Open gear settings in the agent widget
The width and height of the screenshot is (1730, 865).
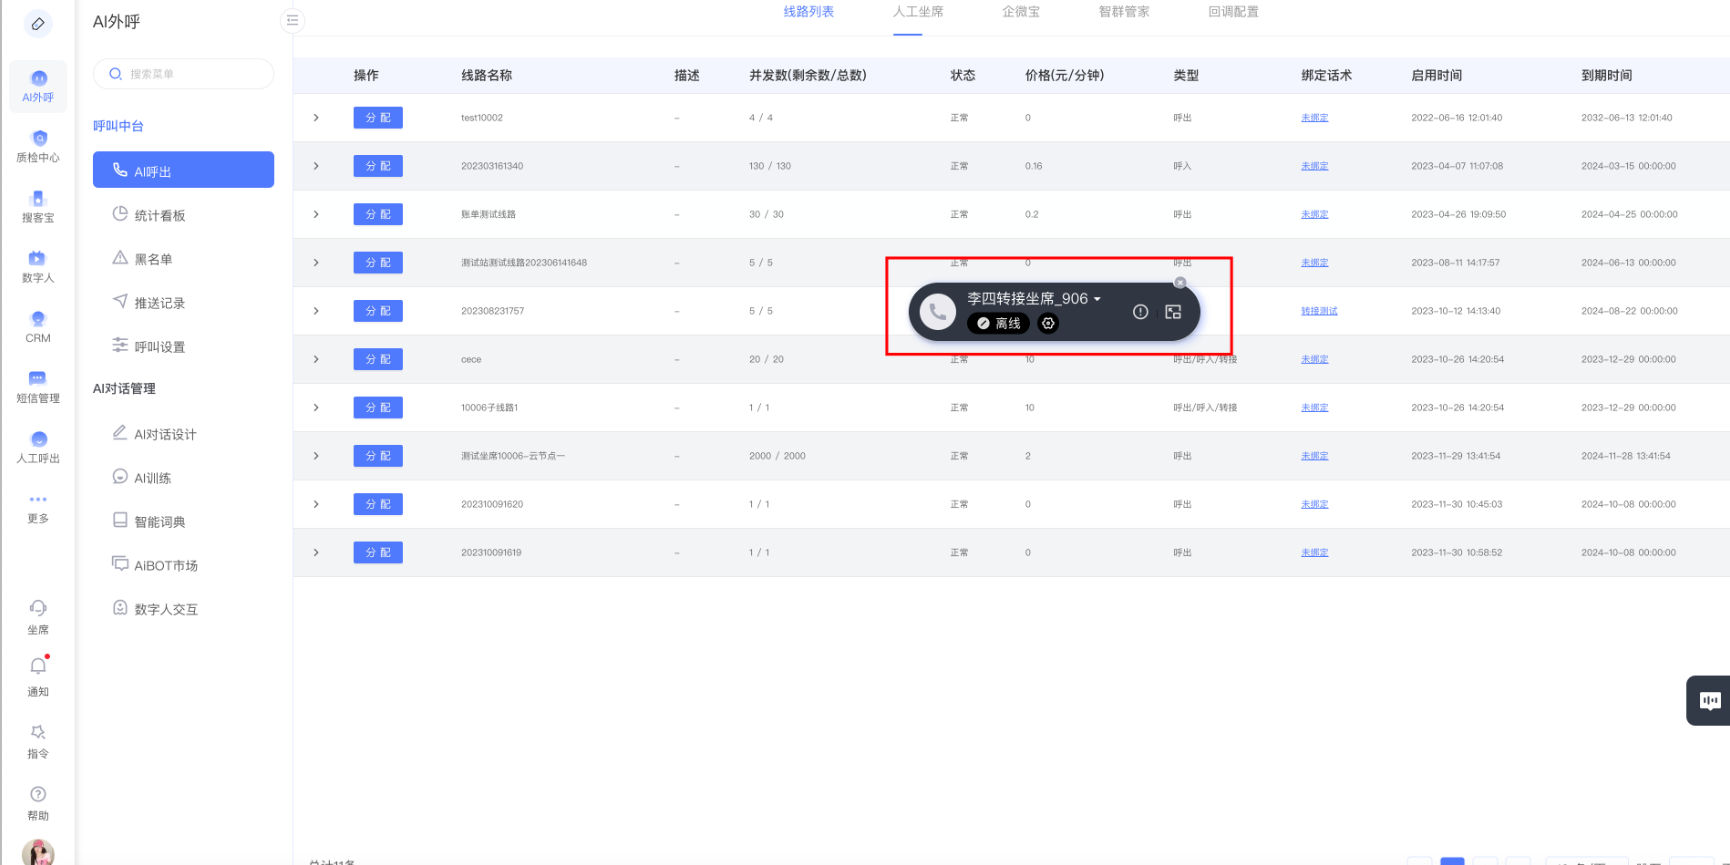1048,323
